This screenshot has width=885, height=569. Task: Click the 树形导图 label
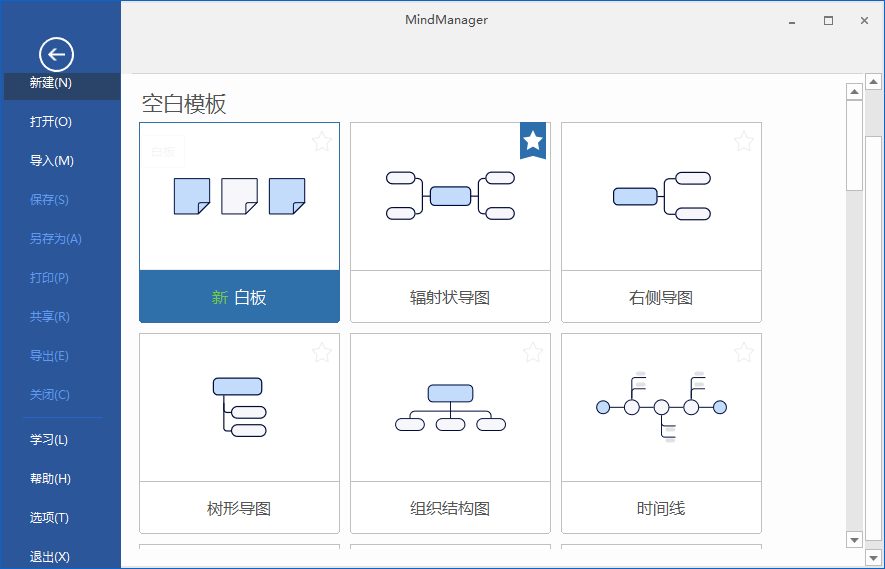pyautogui.click(x=239, y=507)
